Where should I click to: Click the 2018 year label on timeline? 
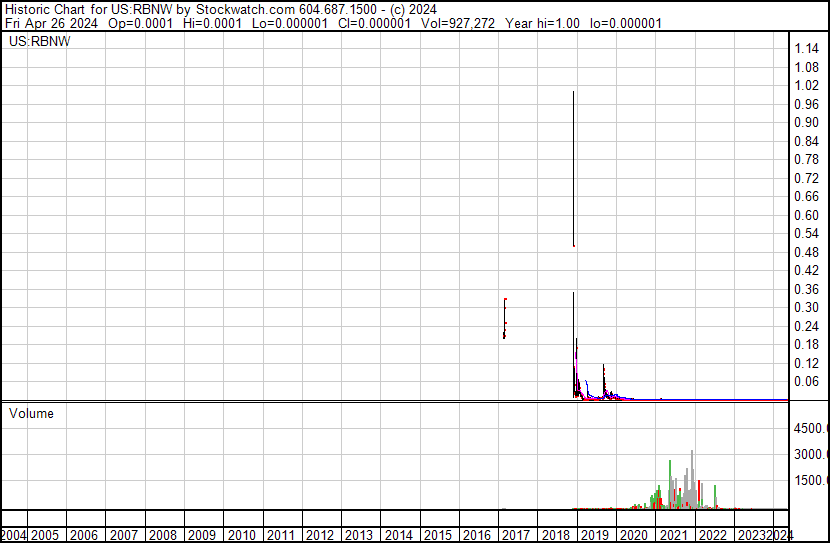point(555,535)
